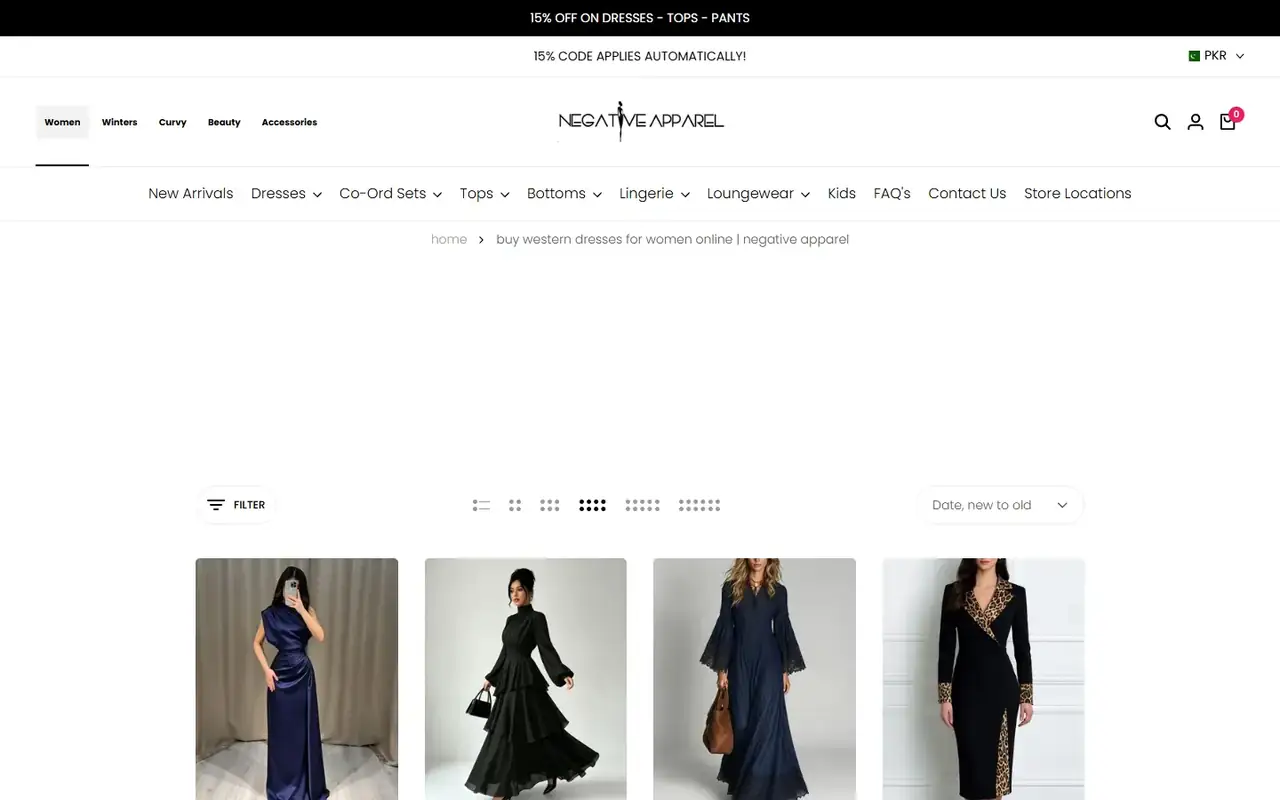Expand the Bottoms menu
The width and height of the screenshot is (1280, 800).
(564, 194)
